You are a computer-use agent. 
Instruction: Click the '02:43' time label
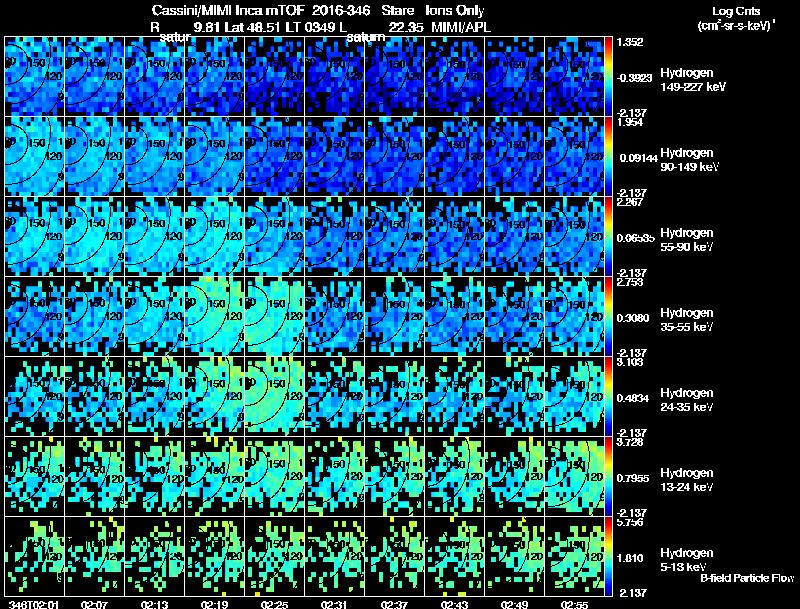point(454,605)
